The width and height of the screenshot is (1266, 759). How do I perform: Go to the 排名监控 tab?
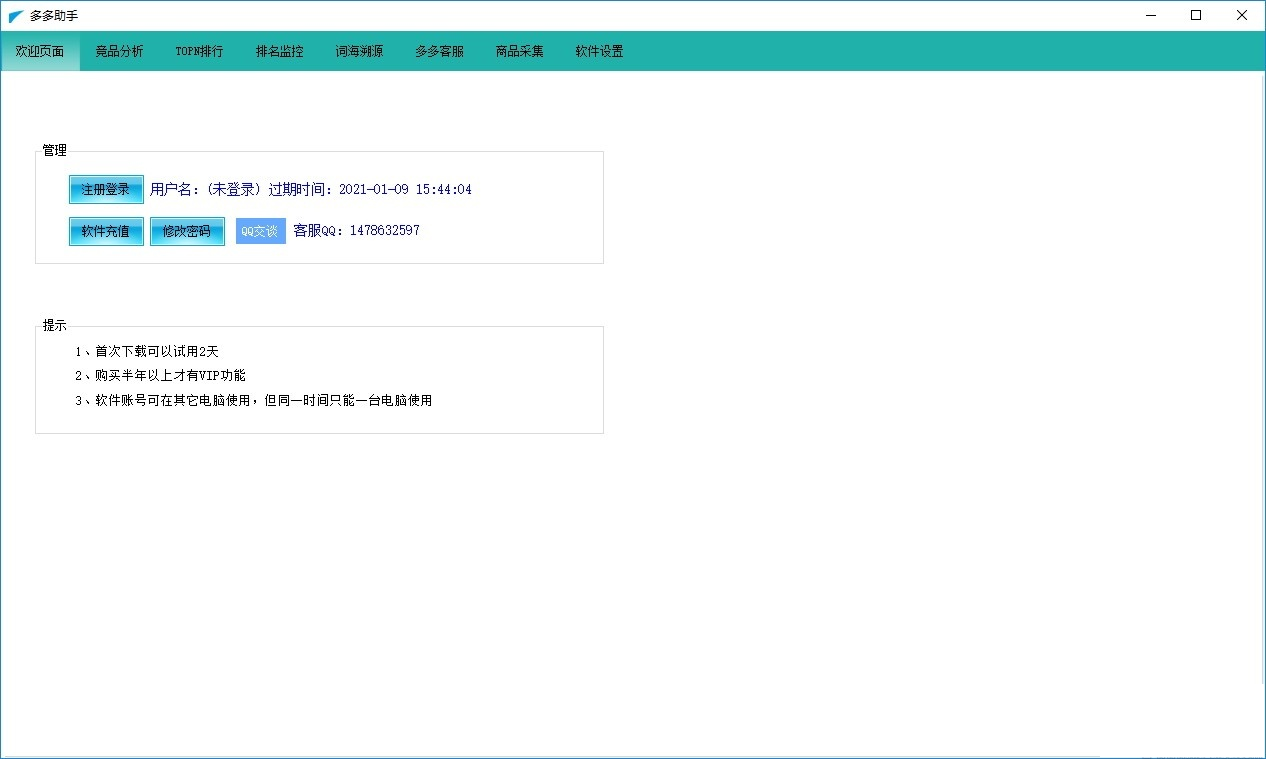pos(279,51)
